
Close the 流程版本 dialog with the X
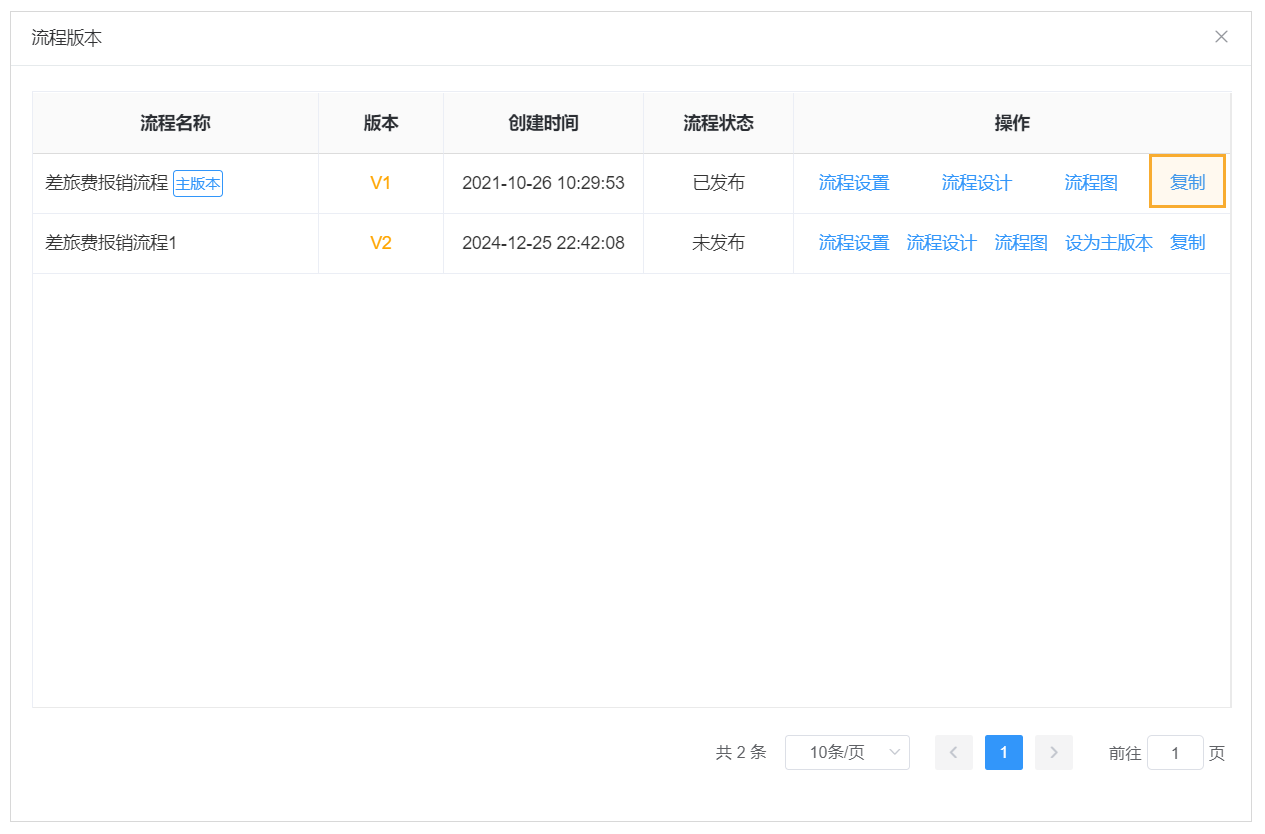pos(1221,36)
